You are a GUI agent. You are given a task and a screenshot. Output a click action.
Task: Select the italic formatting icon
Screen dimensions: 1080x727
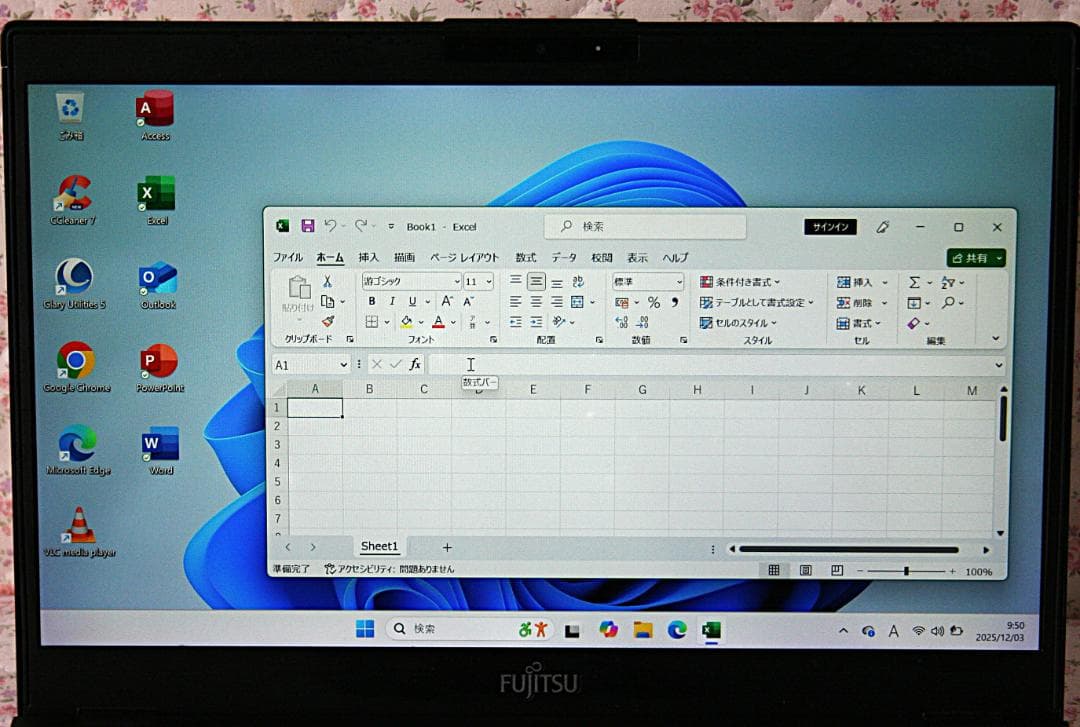coord(392,301)
